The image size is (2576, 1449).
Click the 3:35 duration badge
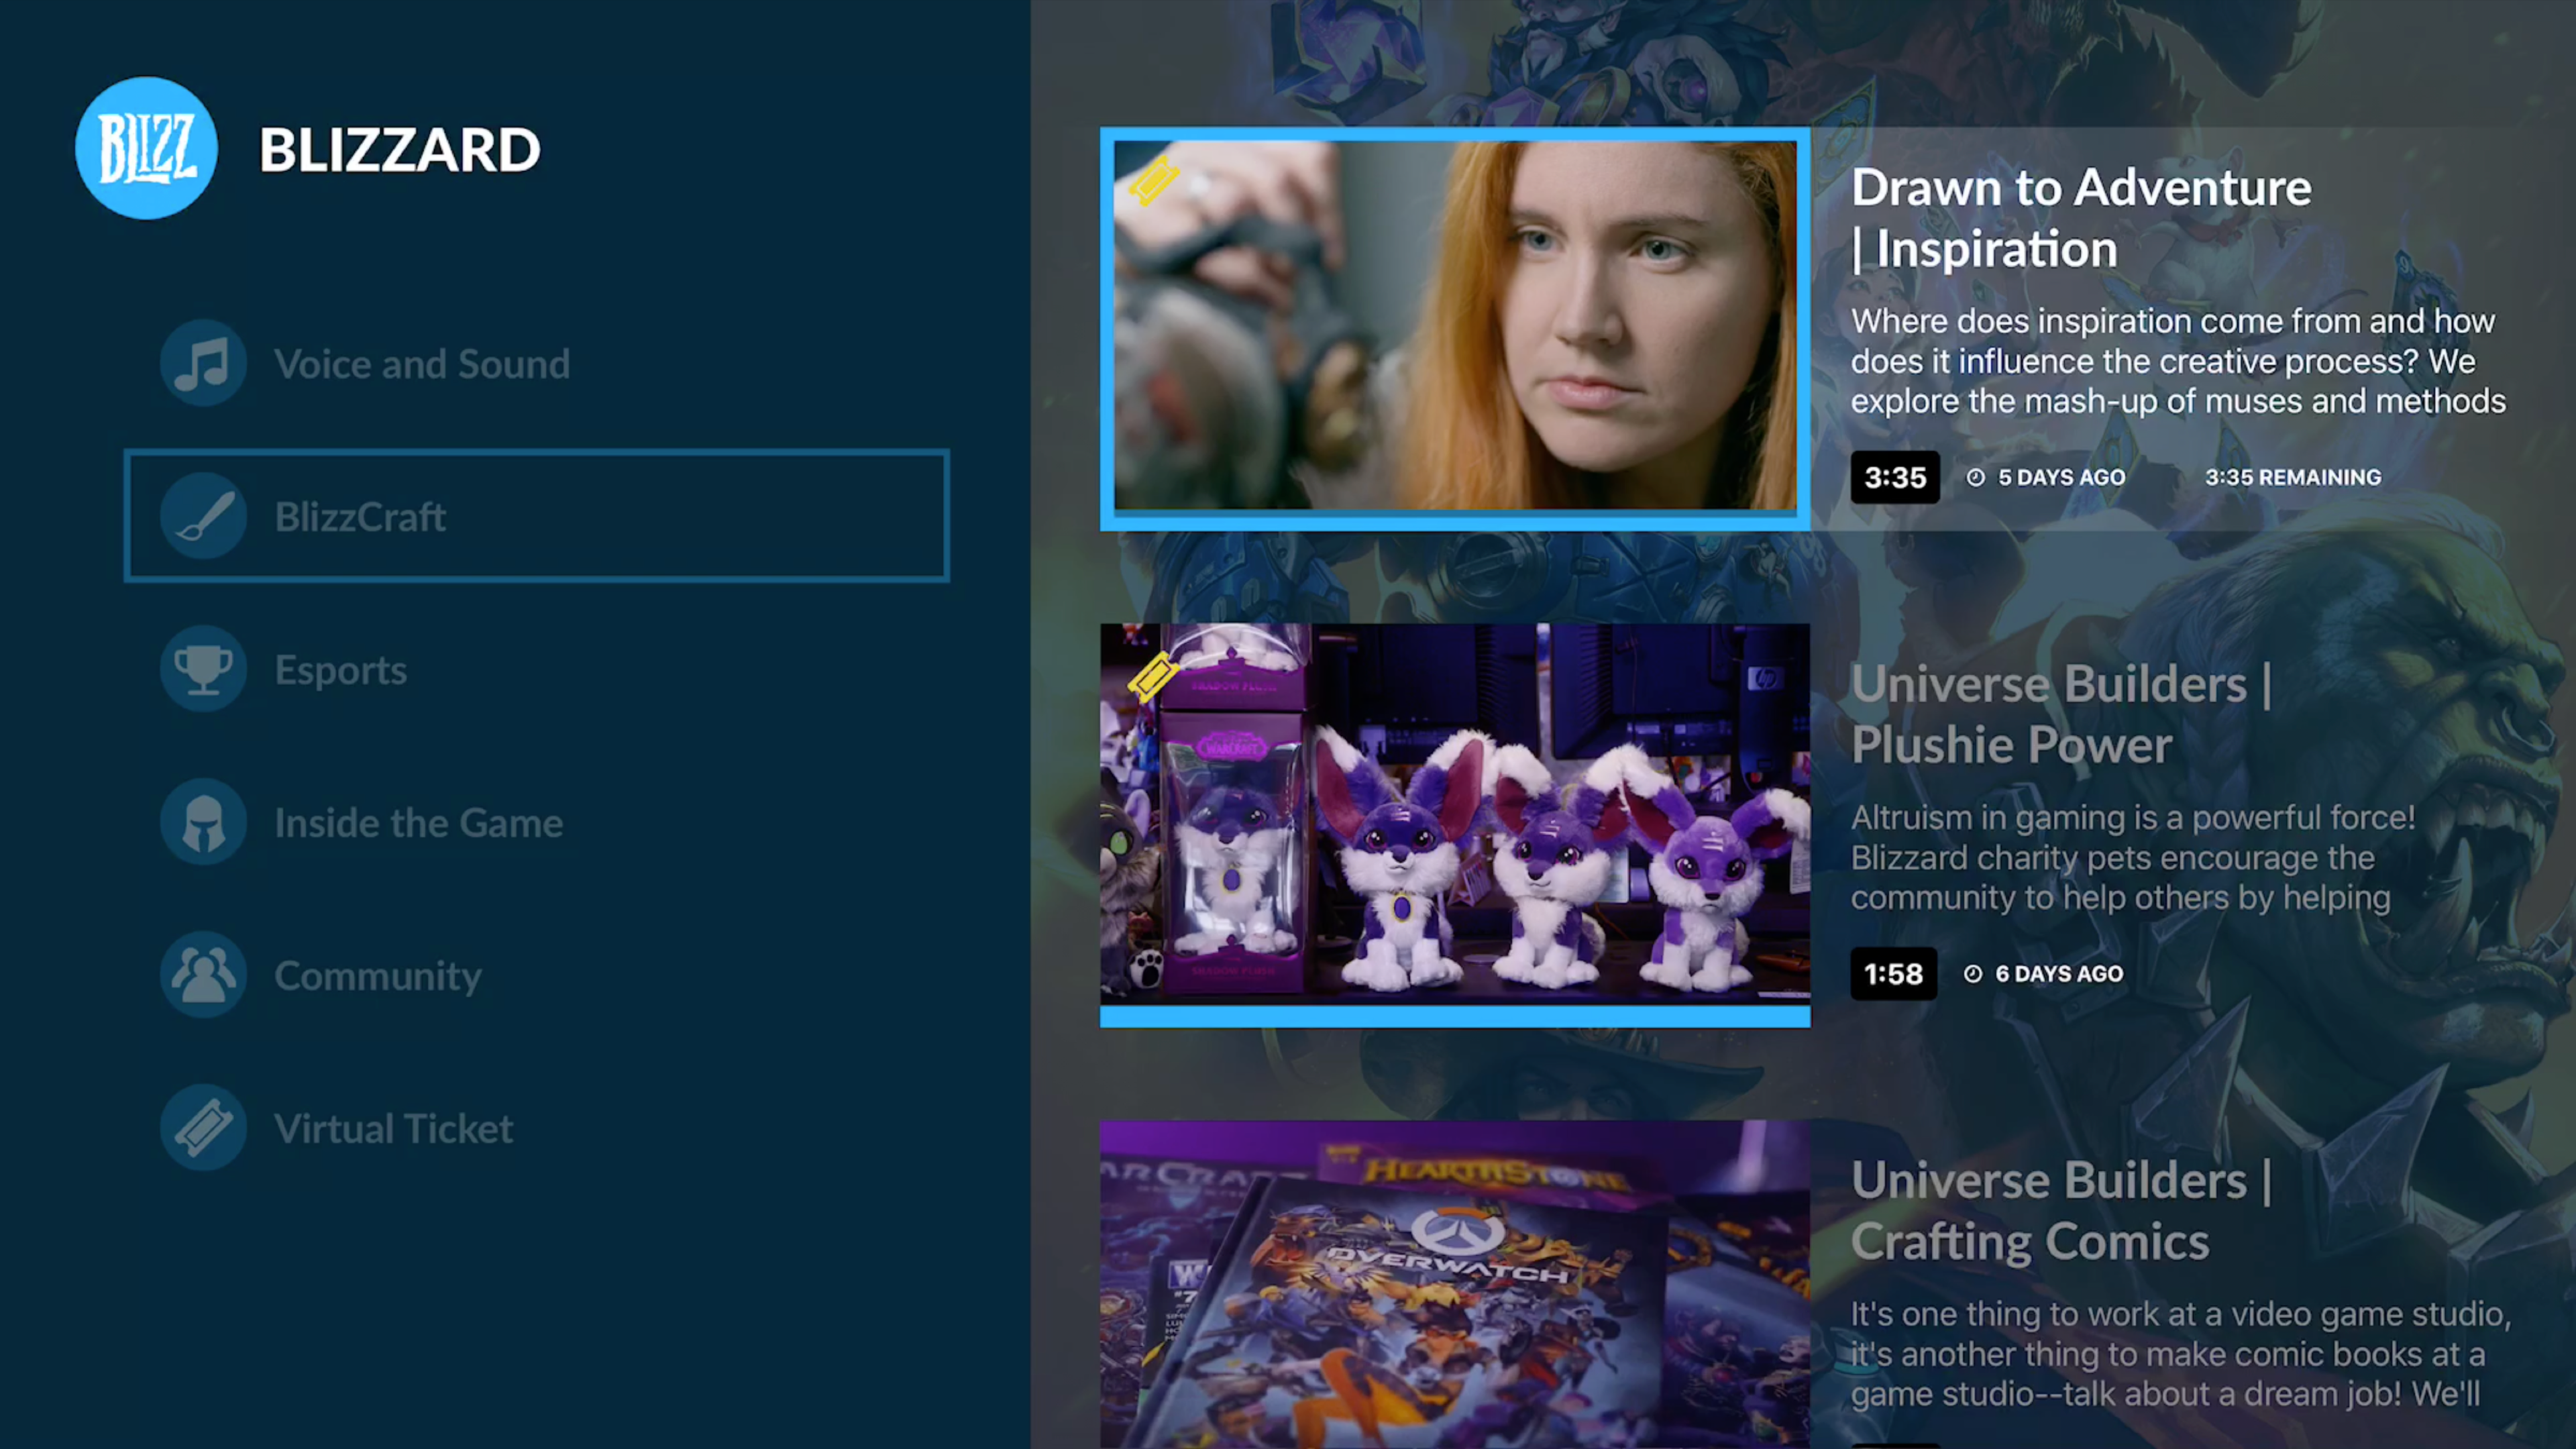click(x=1894, y=477)
